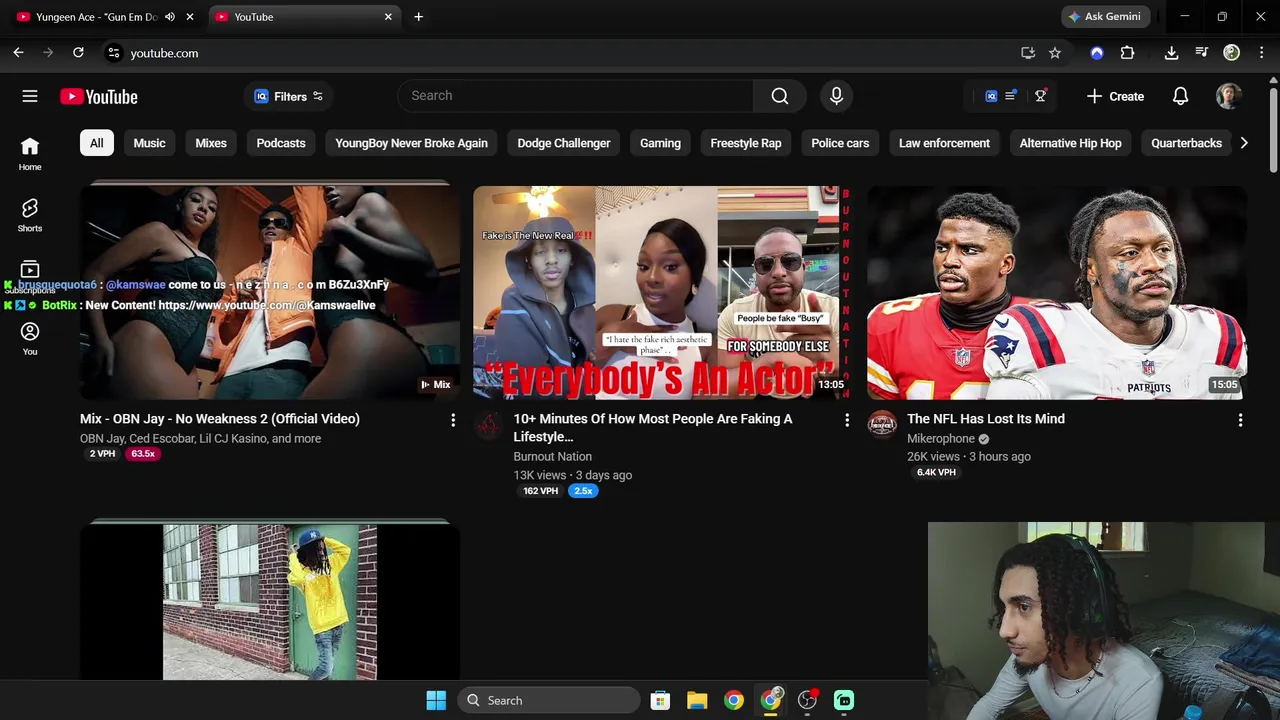
Task: Select the Police cars chip
Action: coord(840,143)
